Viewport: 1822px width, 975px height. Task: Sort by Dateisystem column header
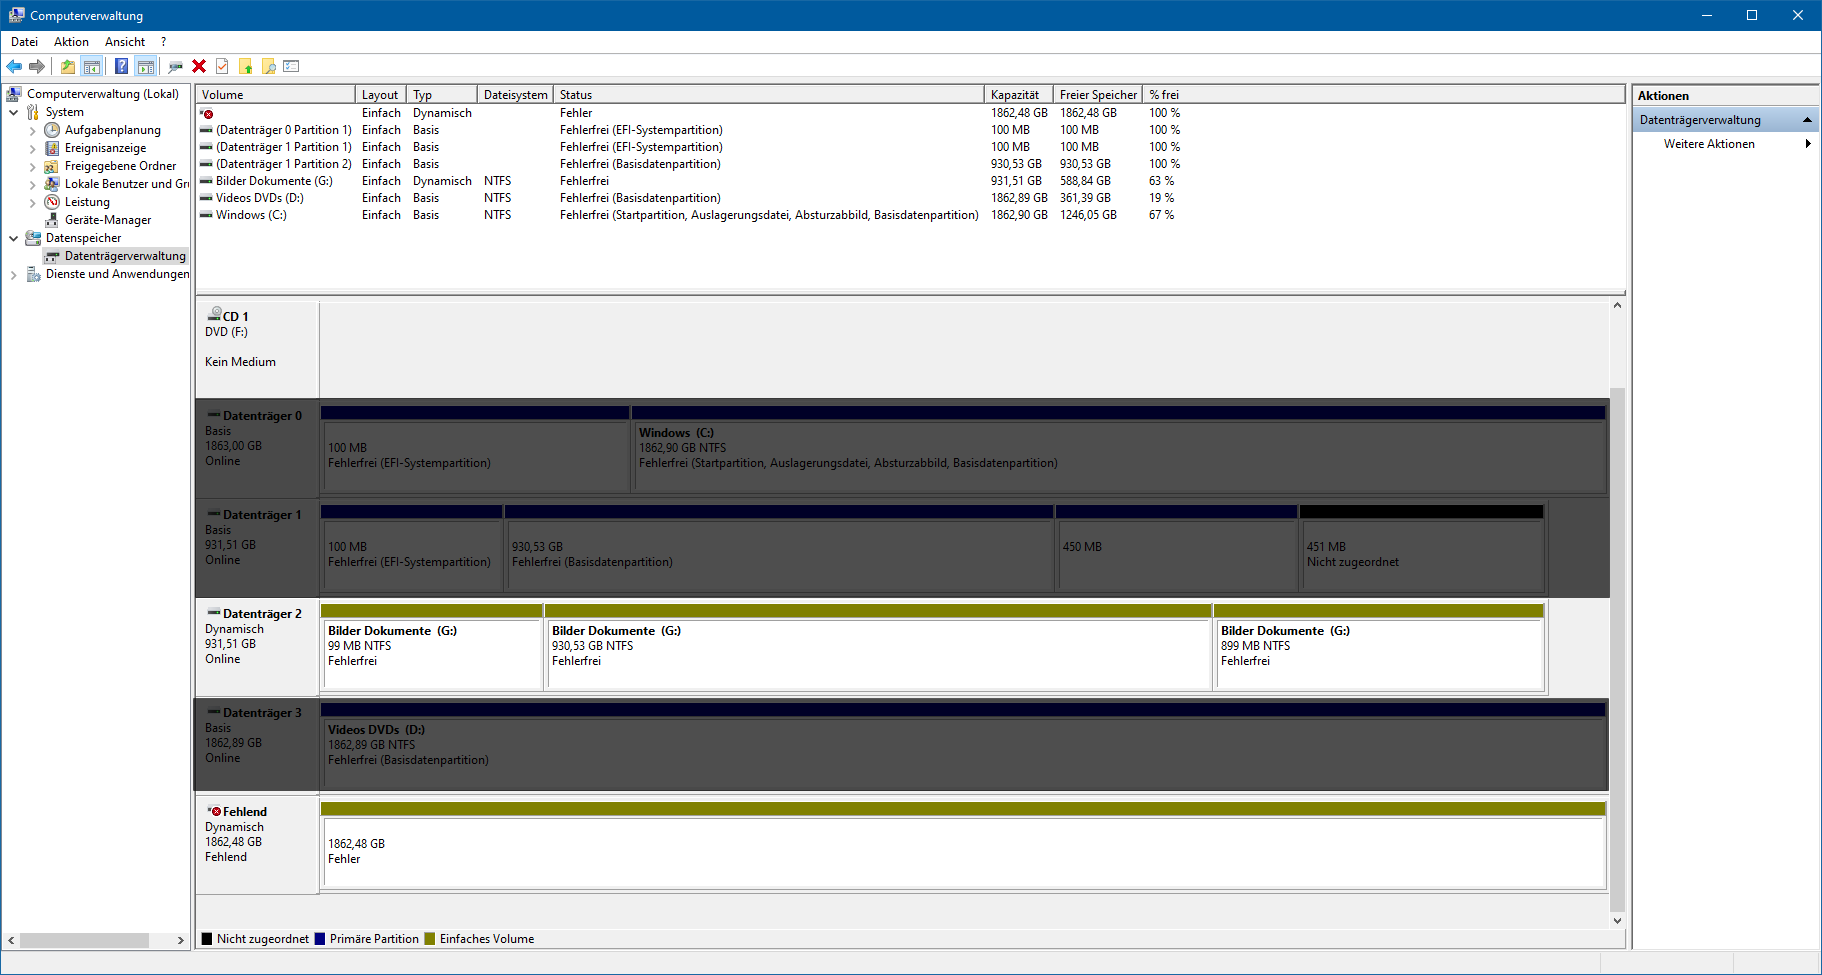tap(515, 95)
